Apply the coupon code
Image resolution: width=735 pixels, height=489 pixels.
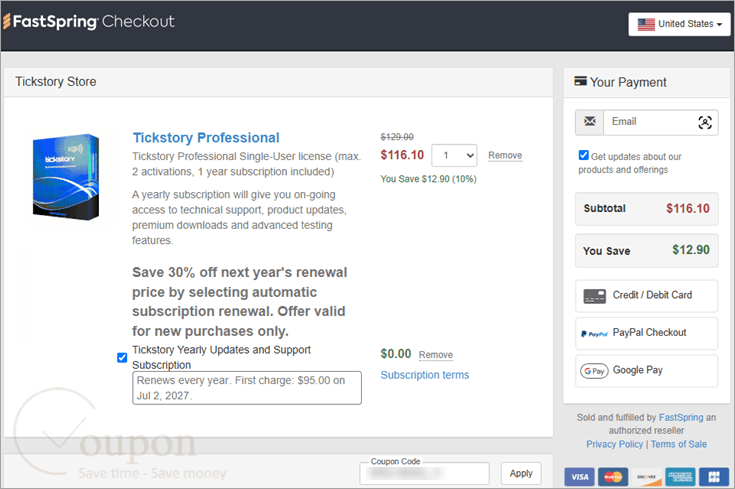pos(521,473)
